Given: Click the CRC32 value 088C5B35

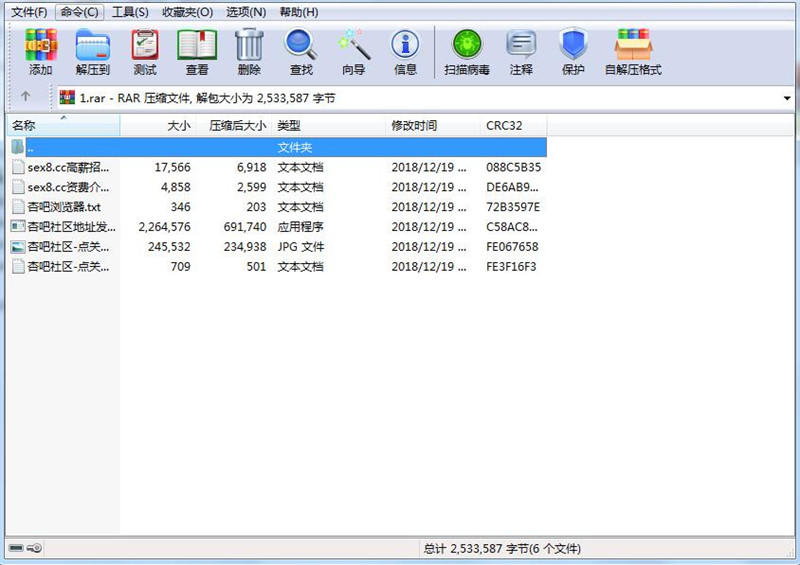Looking at the screenshot, I should 513,167.
